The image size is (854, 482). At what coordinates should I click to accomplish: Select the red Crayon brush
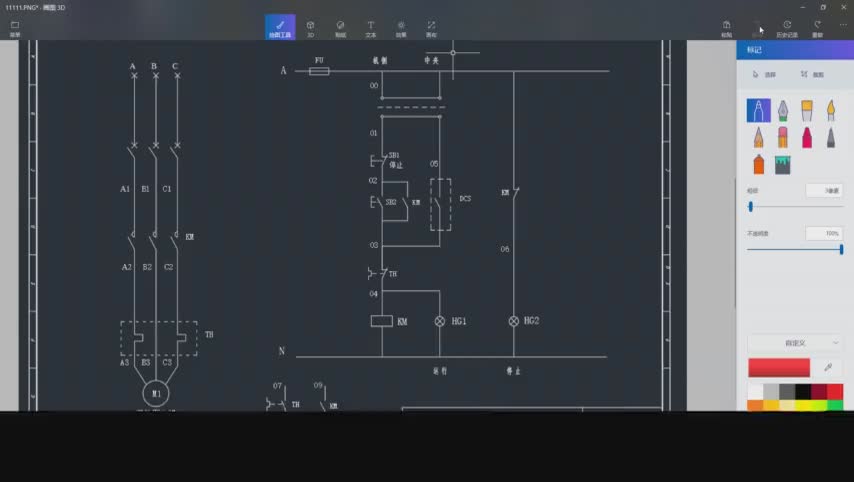[807, 137]
